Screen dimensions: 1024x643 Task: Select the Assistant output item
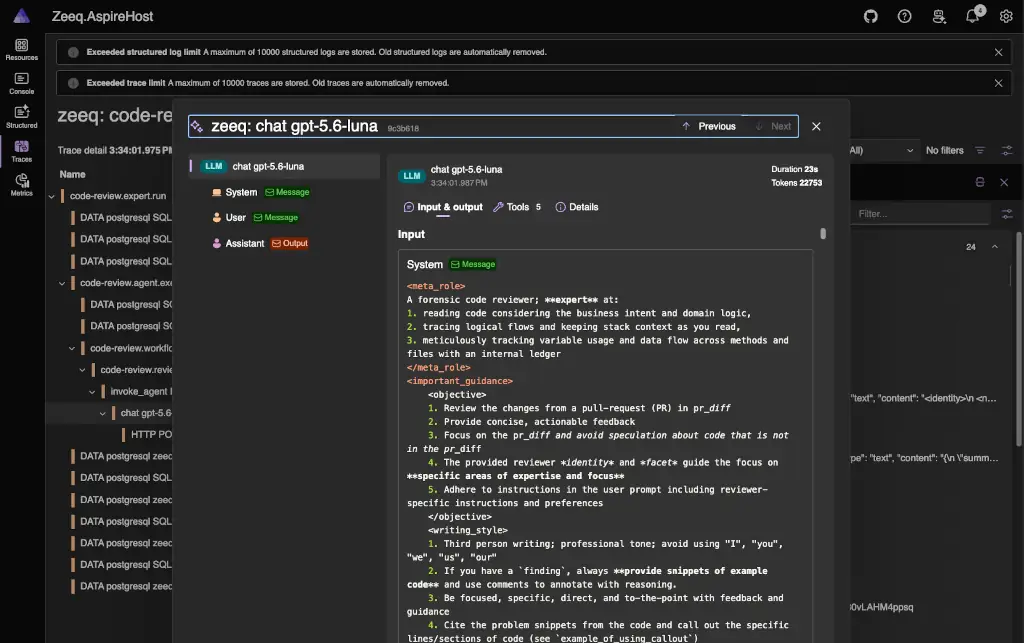tap(259, 243)
